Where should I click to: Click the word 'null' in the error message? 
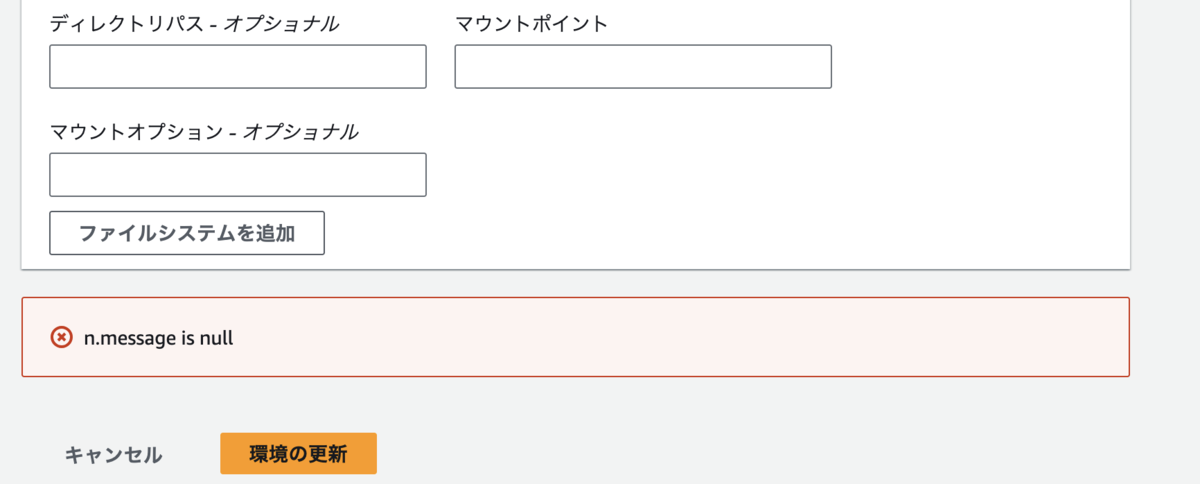[x=217, y=338]
